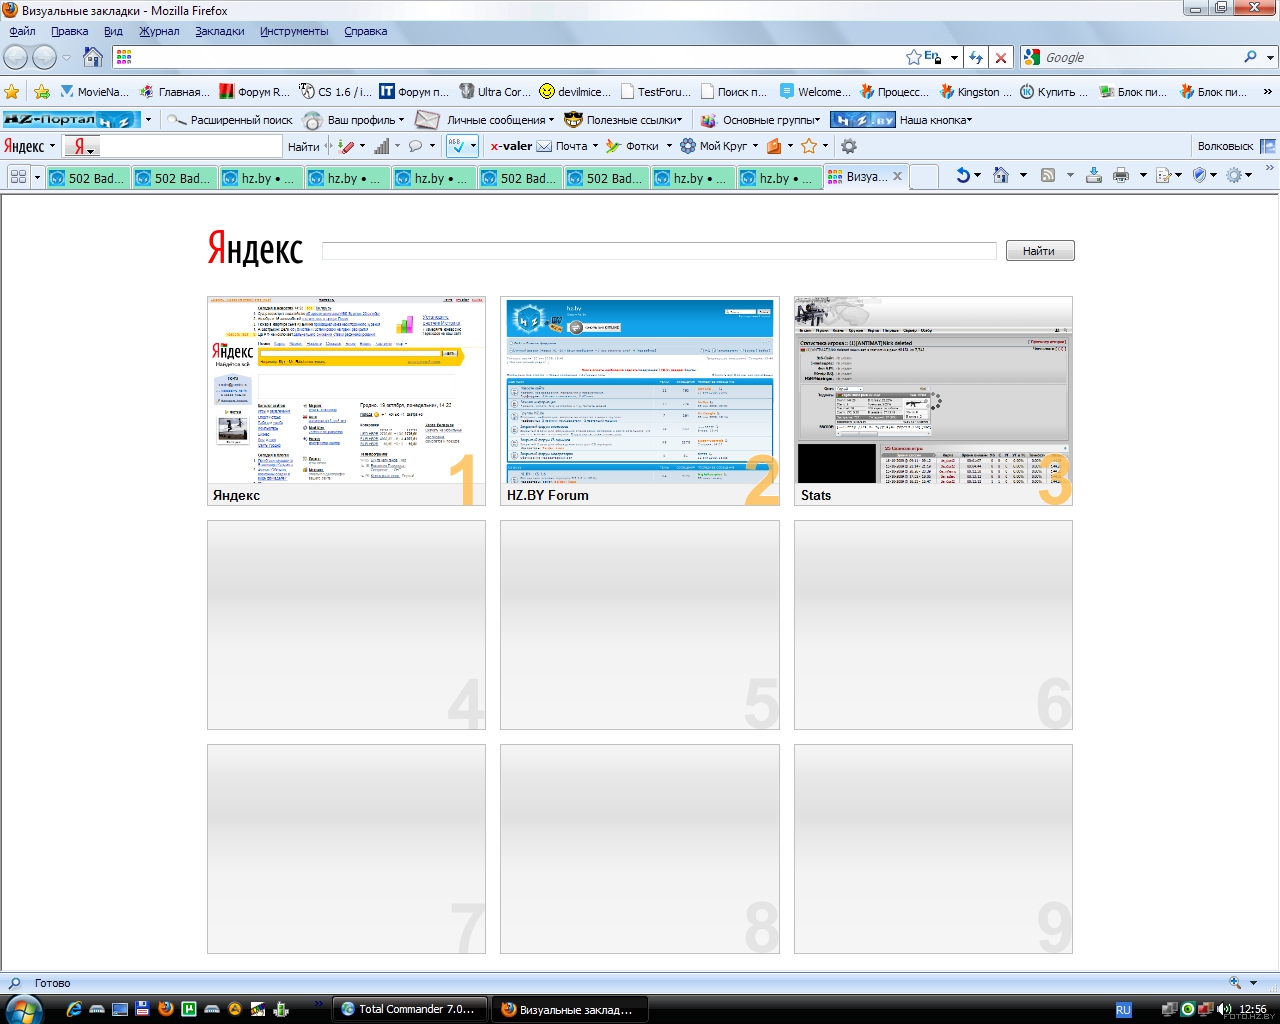This screenshot has width=1280, height=1024.
Task: Expand the navigation history dropdown arrow
Action: [x=67, y=58]
